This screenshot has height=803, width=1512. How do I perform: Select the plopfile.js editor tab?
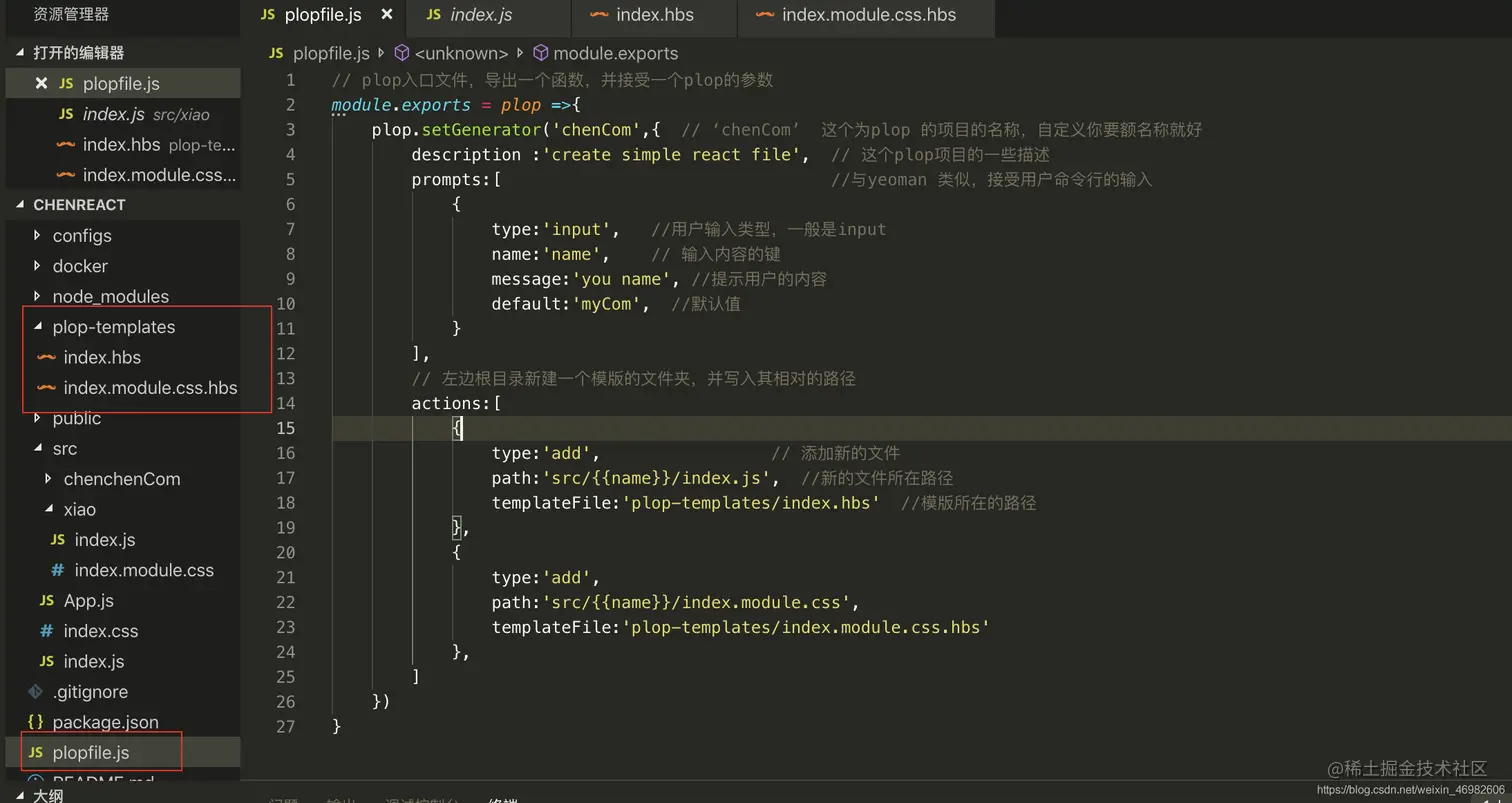tap(323, 15)
